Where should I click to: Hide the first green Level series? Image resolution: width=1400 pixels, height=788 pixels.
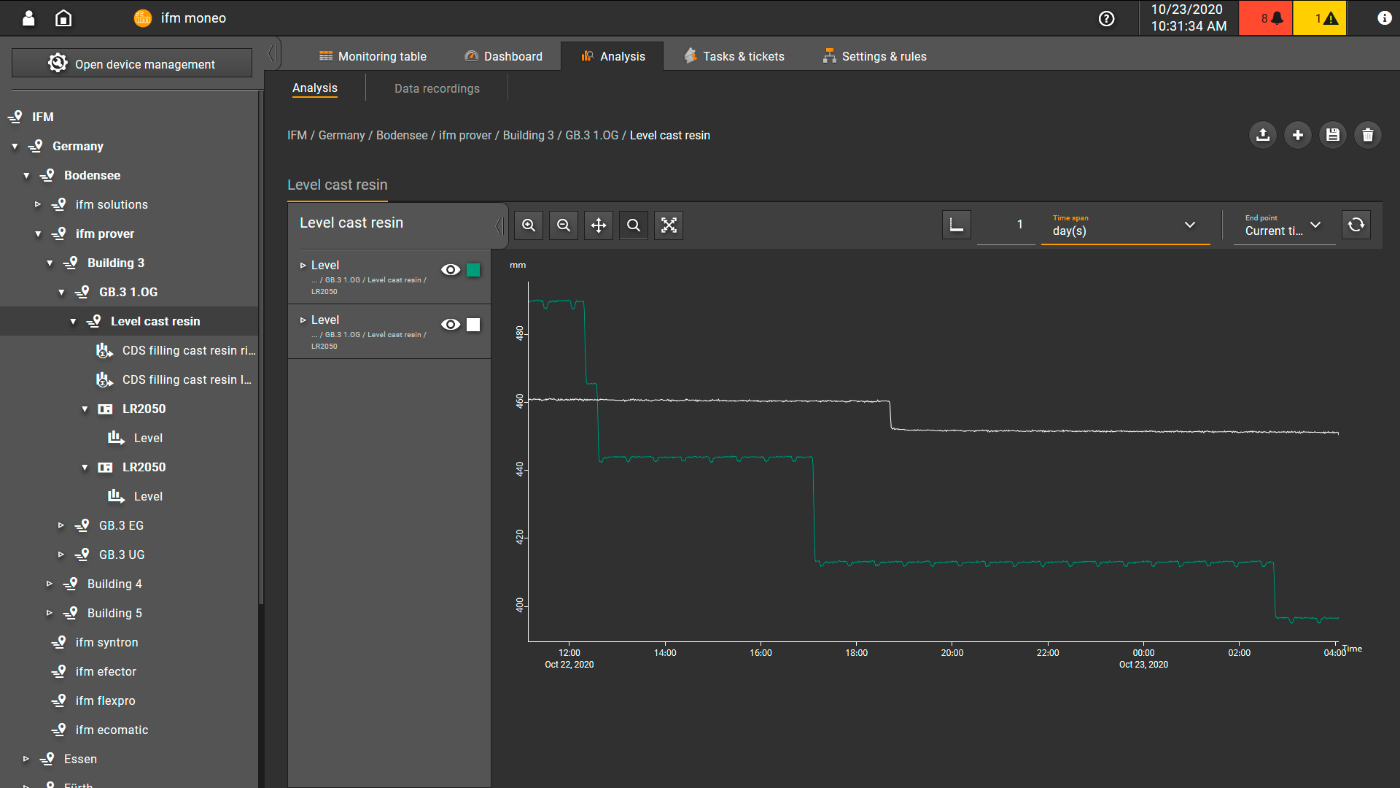tap(450, 269)
